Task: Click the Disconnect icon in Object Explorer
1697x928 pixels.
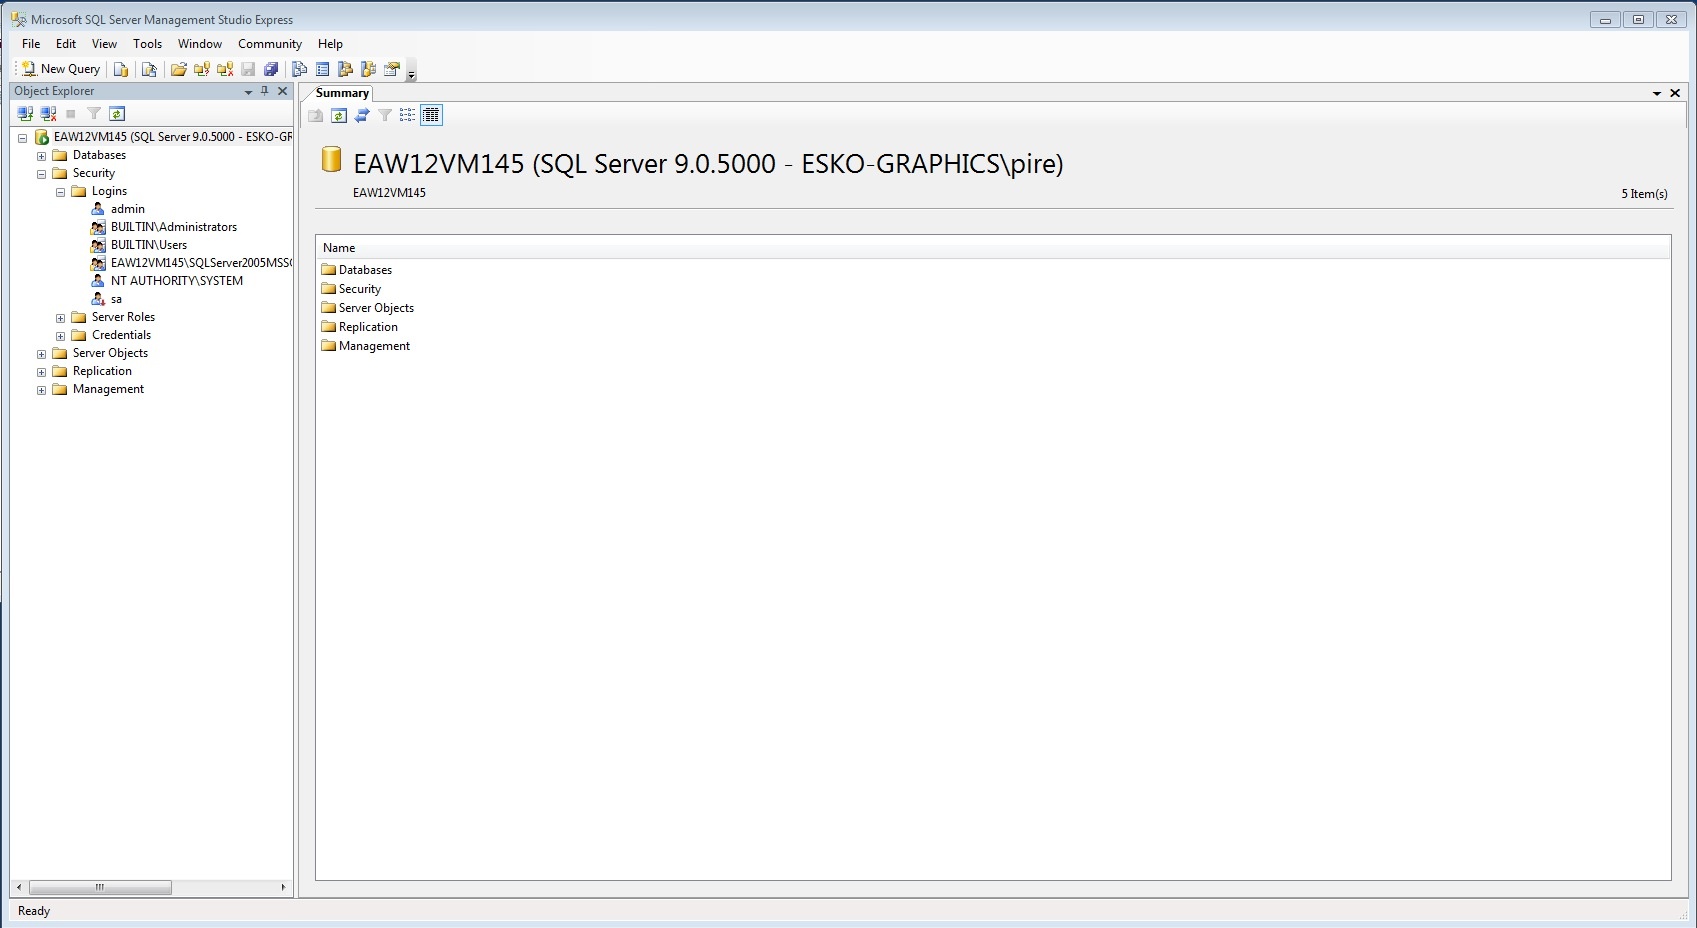Action: click(x=48, y=113)
